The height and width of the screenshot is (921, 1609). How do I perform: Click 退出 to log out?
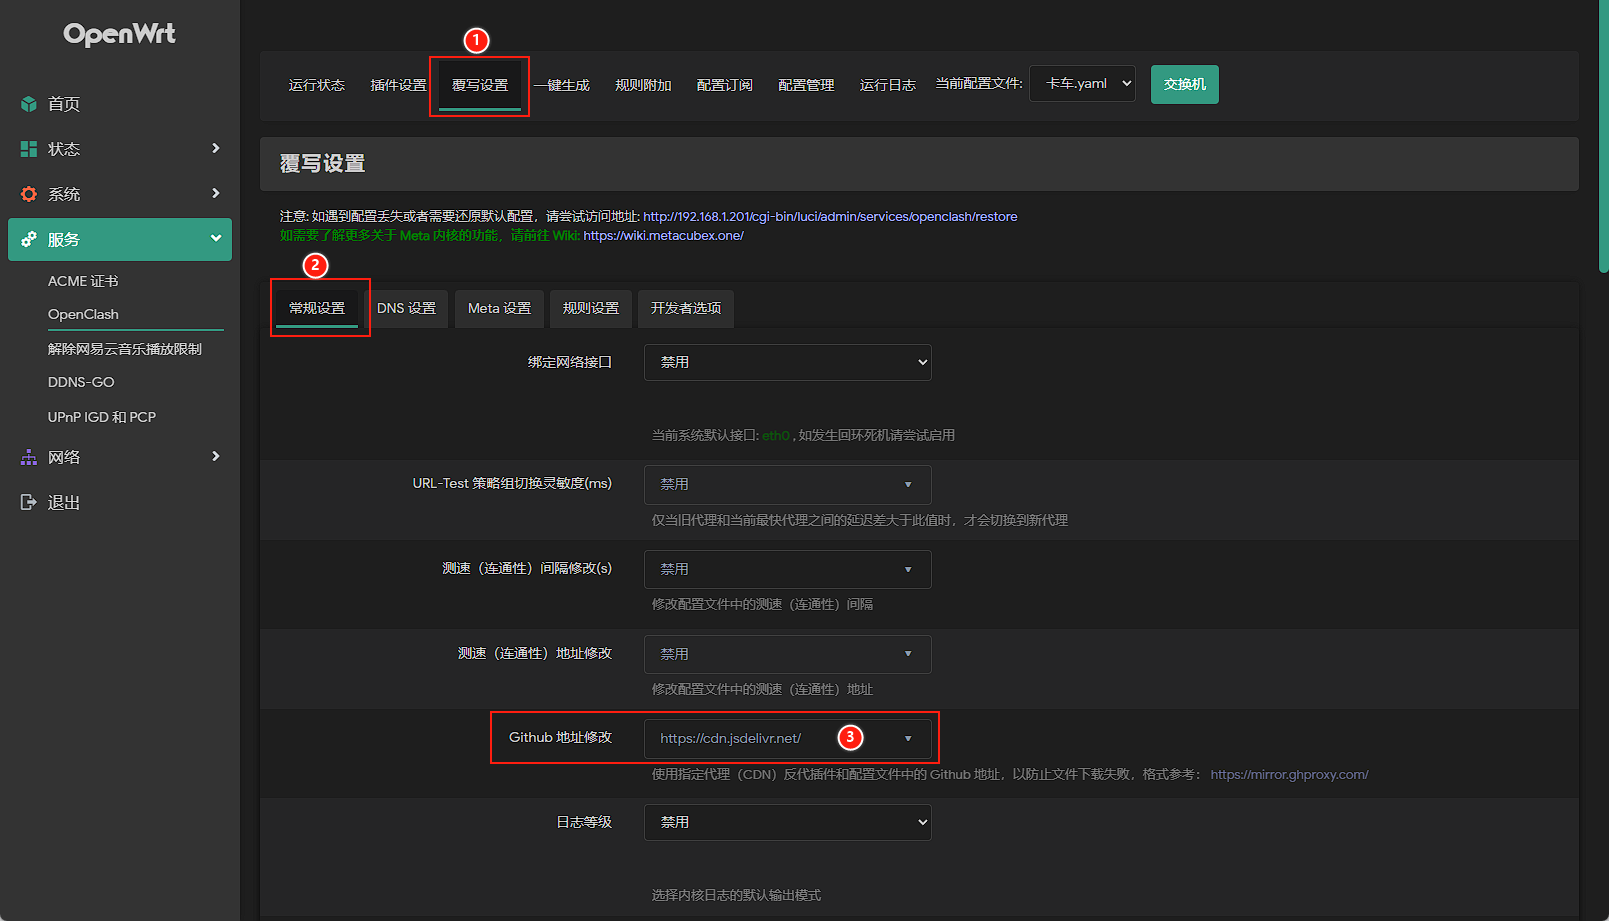pos(64,502)
